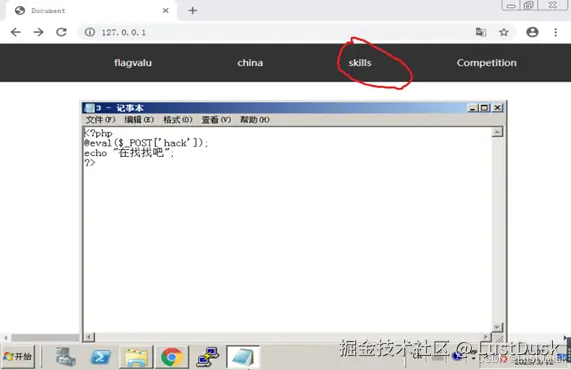Screen dimensions: 571x370
Task: Close the Notepad window
Action: 497,108
